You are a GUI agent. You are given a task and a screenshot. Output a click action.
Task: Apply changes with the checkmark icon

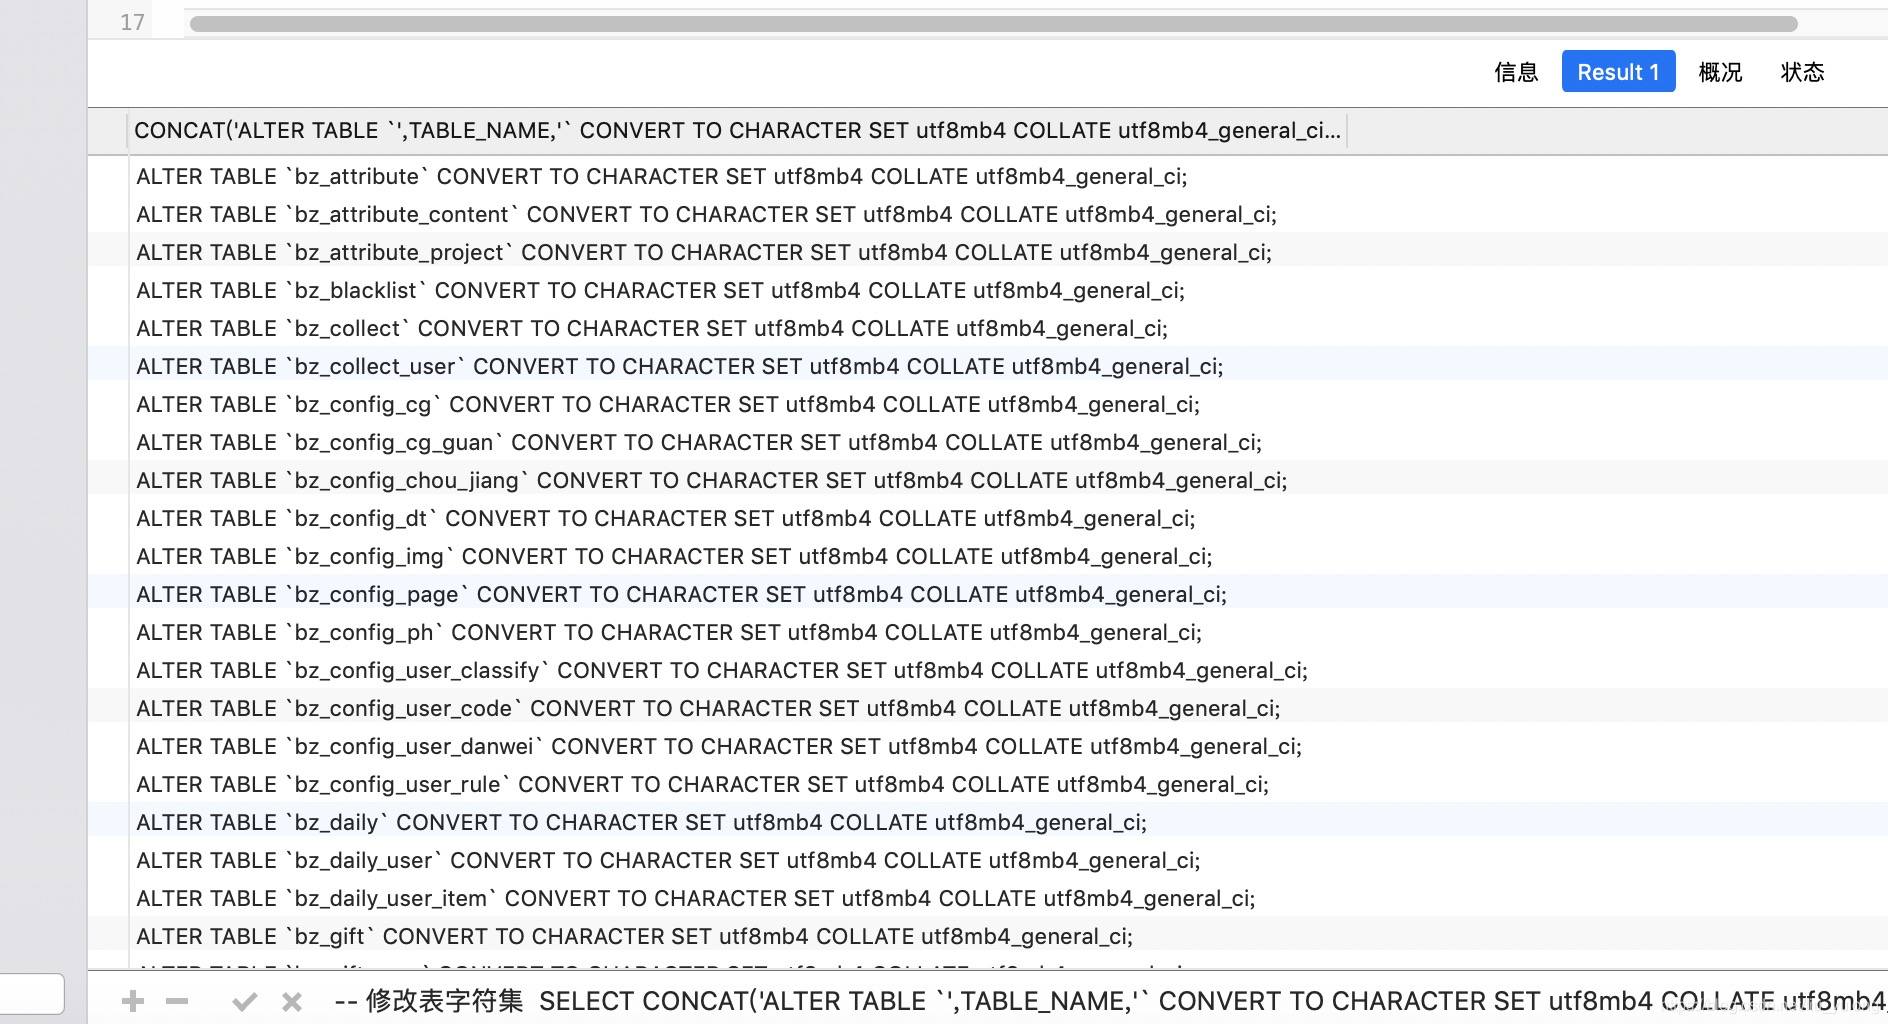244,1001
